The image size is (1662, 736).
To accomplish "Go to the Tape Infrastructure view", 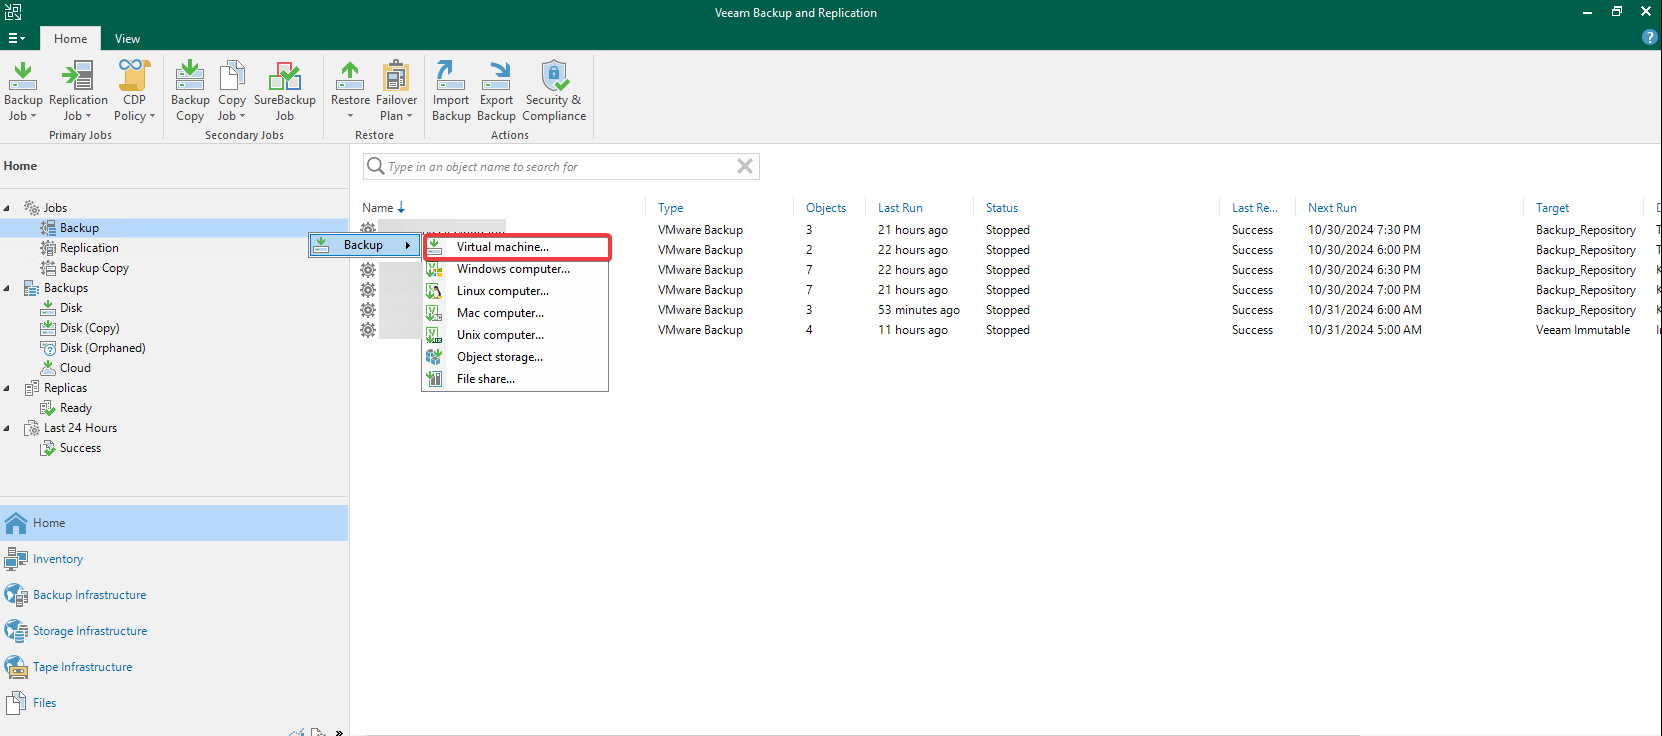I will click(x=82, y=667).
